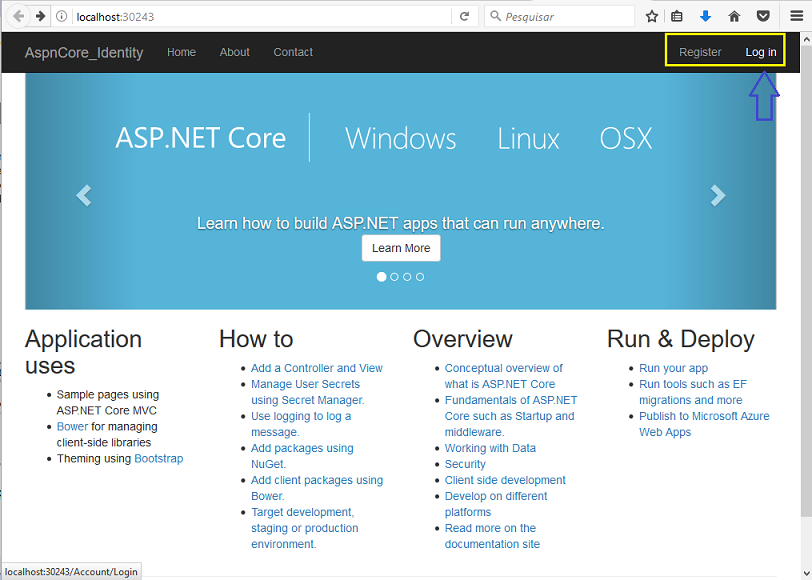Open Manage User Secrets link
Viewport: 812px width, 580px height.
coord(308,392)
